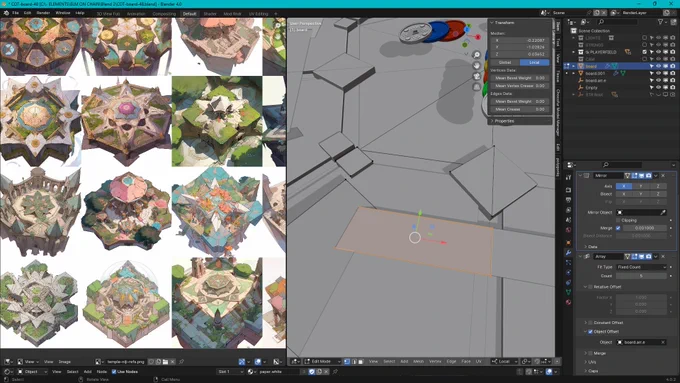Open the Render menu

point(43,13)
